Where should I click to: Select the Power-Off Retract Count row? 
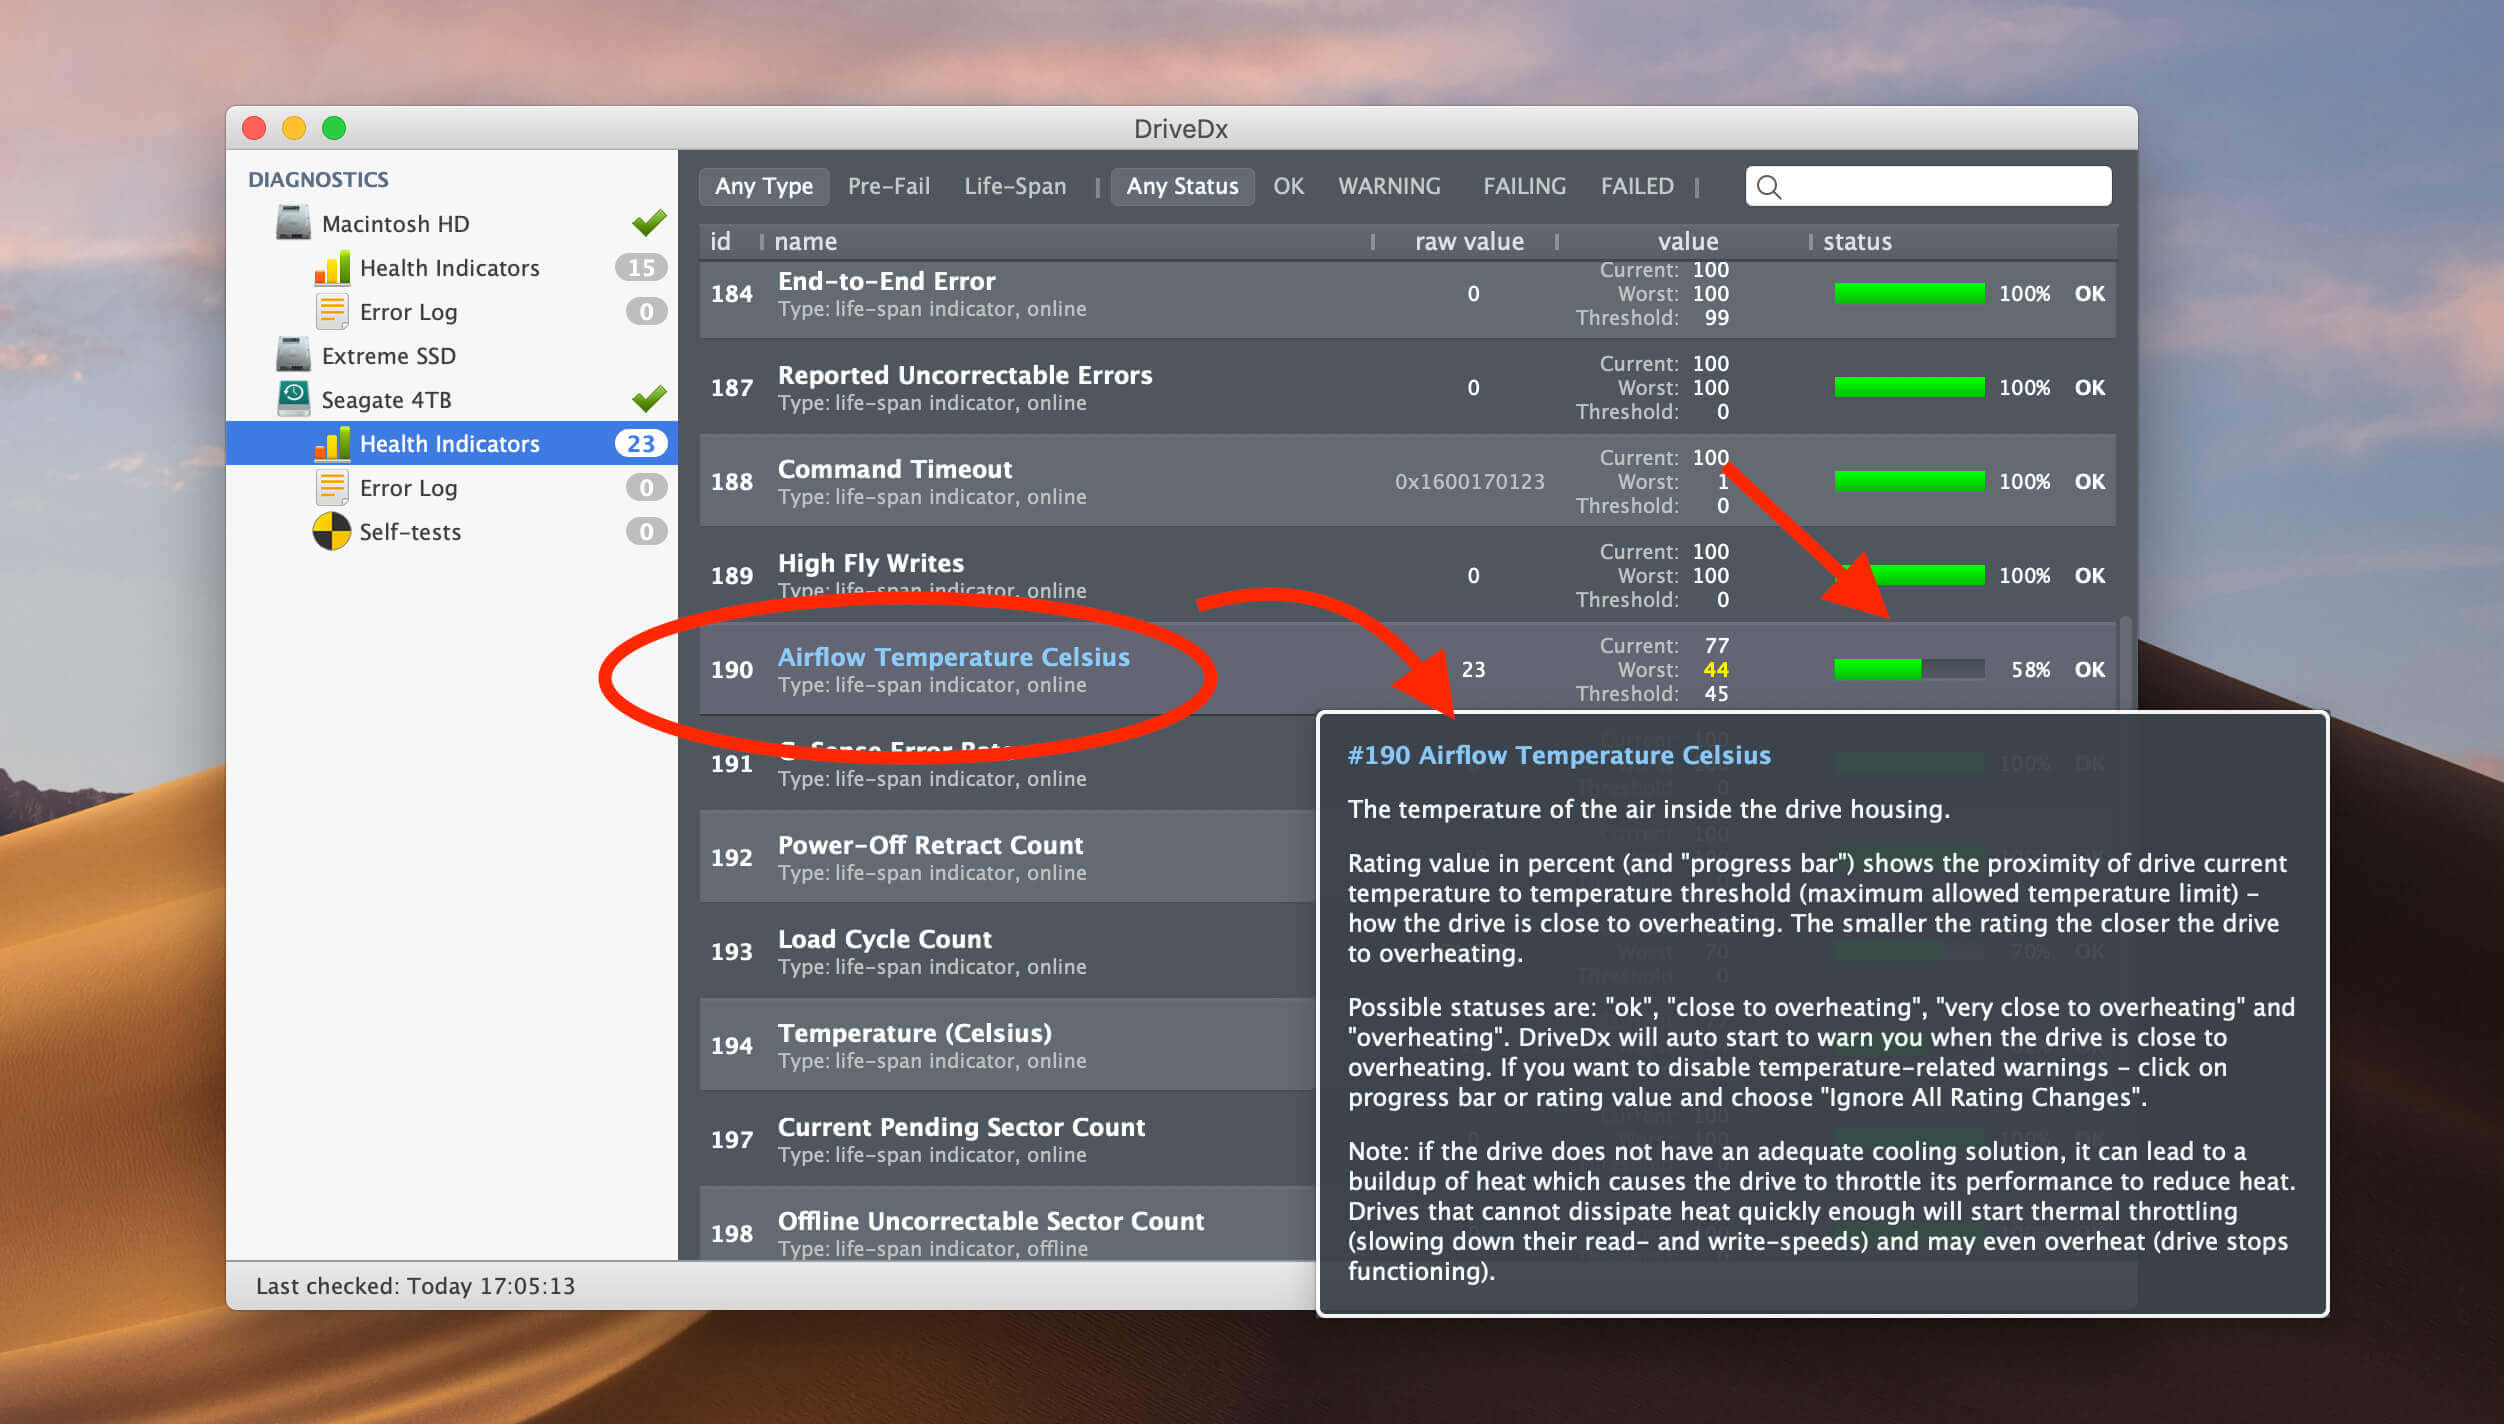pyautogui.click(x=1007, y=857)
